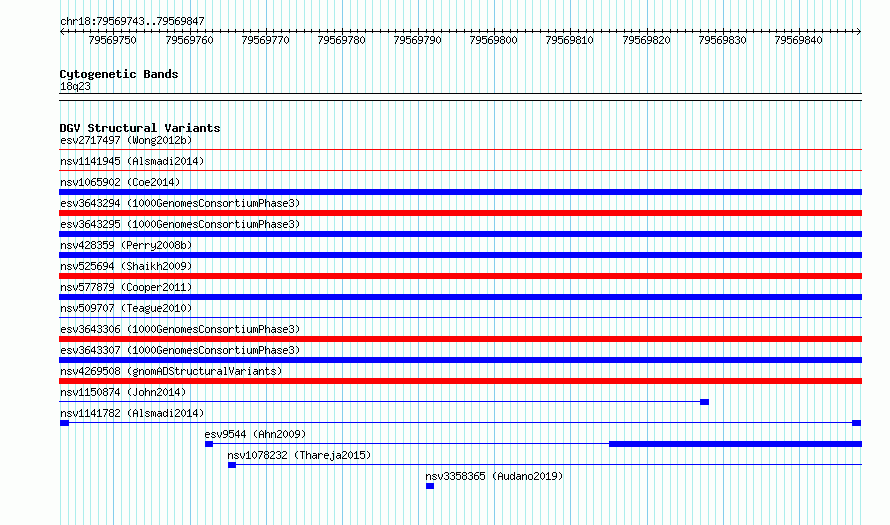Click the thin red line of nsv1141945
The height and width of the screenshot is (525, 890).
click(x=460, y=170)
